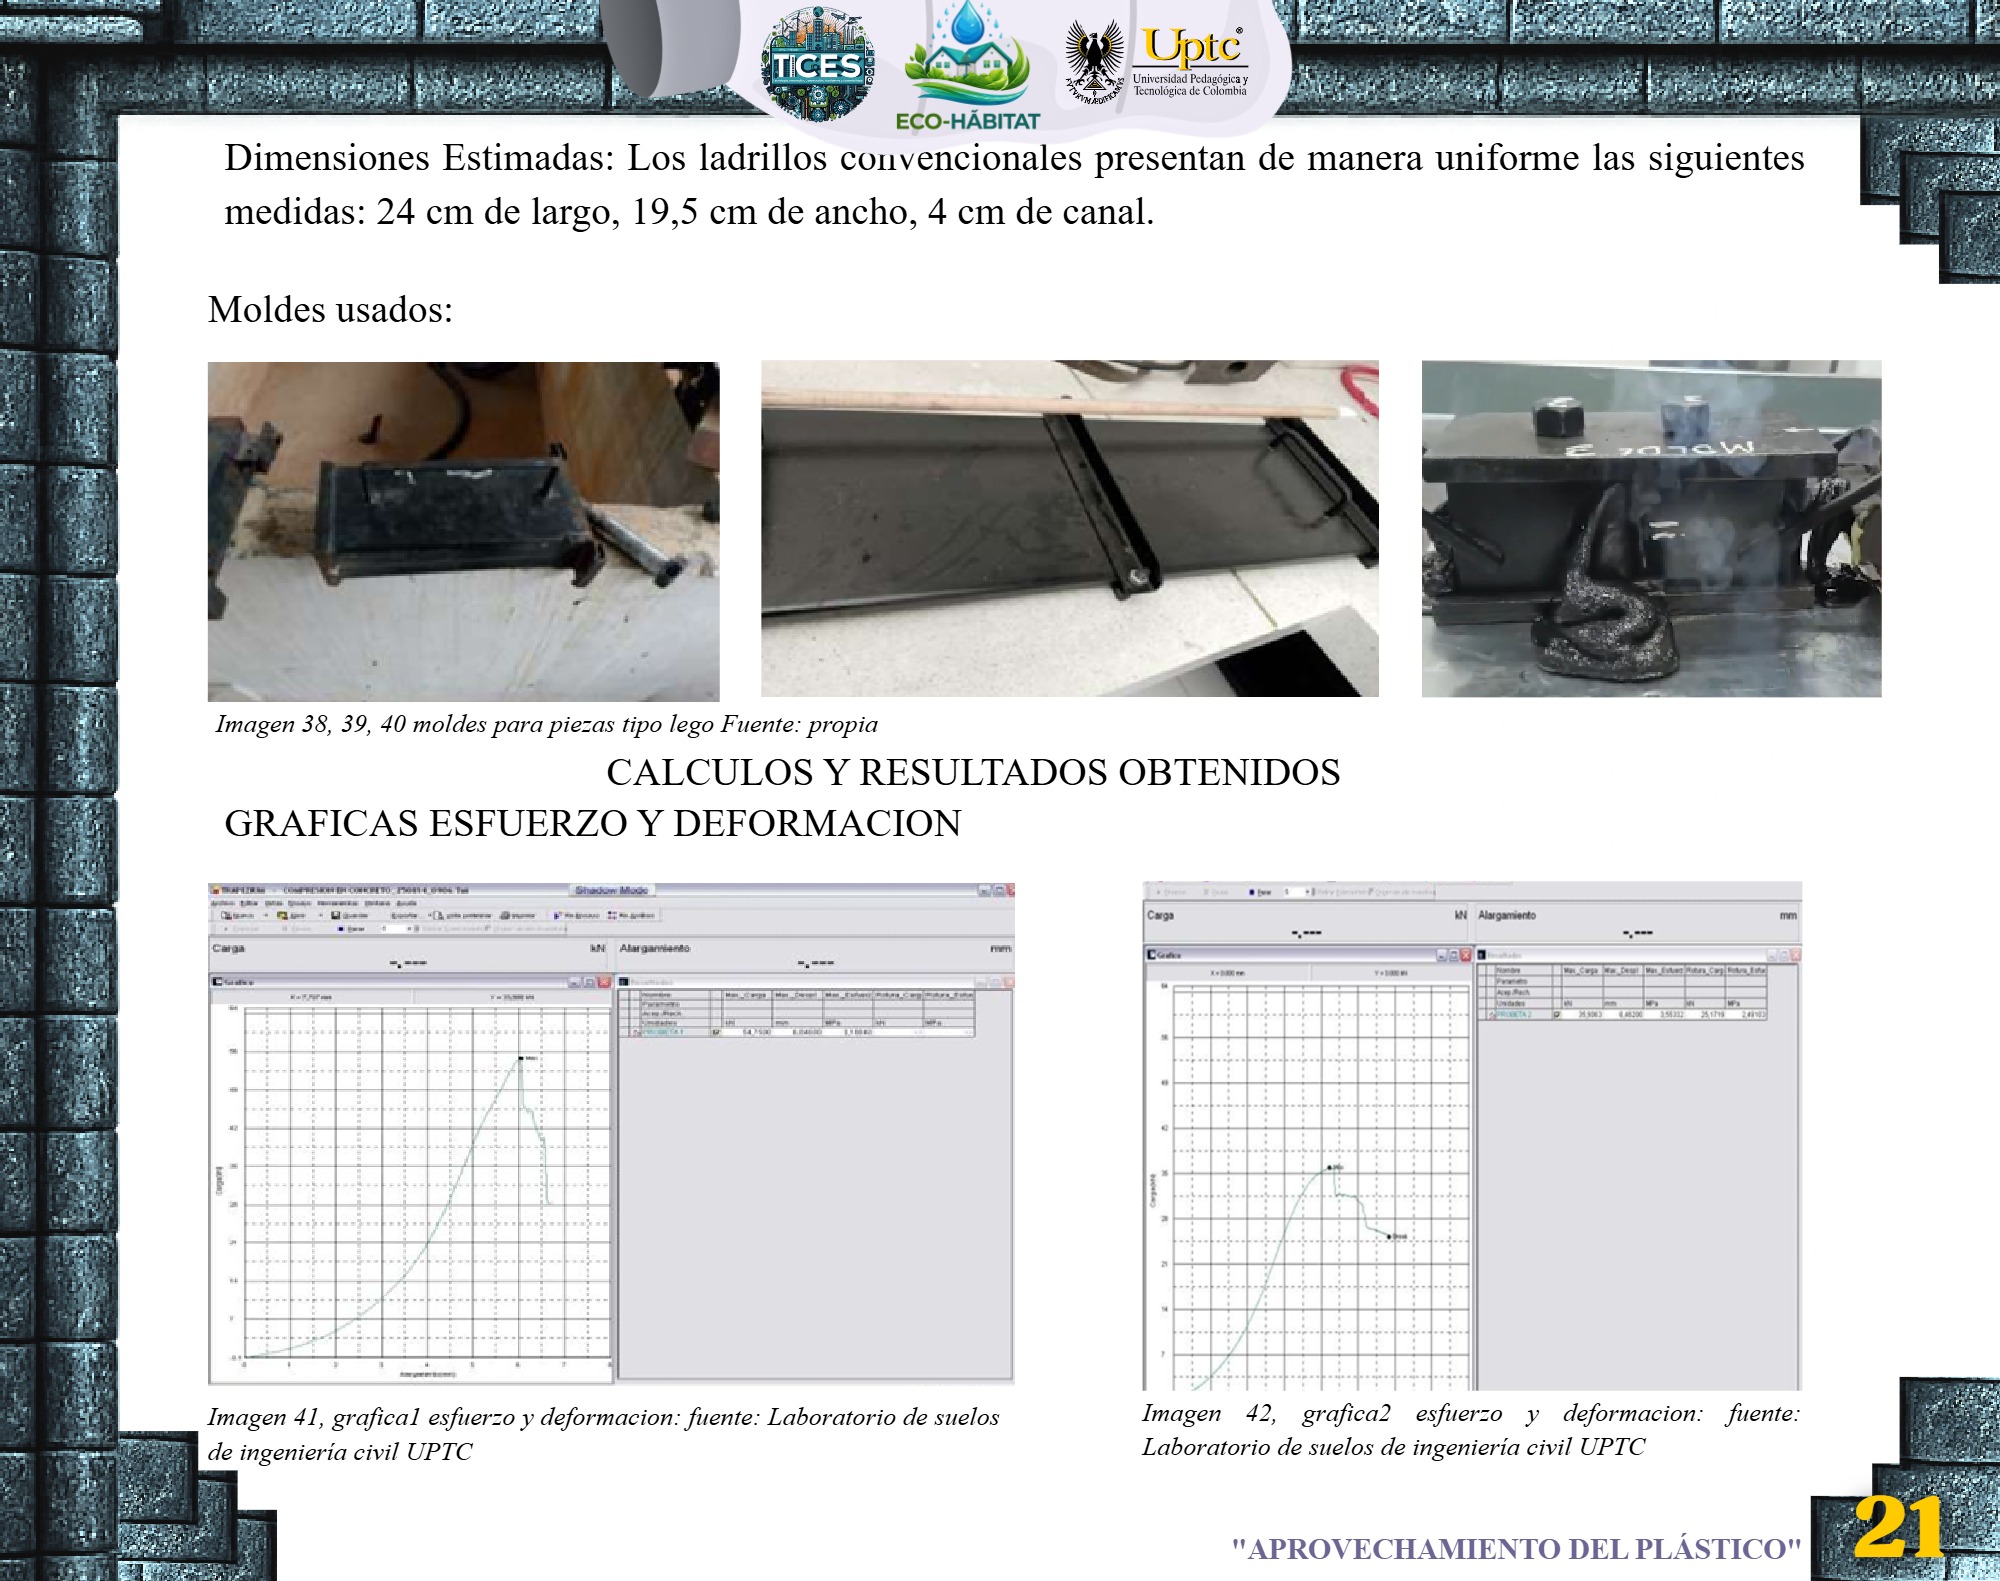
Task: Open the smoking mold photo with melted plastic
Action: (x=1651, y=529)
